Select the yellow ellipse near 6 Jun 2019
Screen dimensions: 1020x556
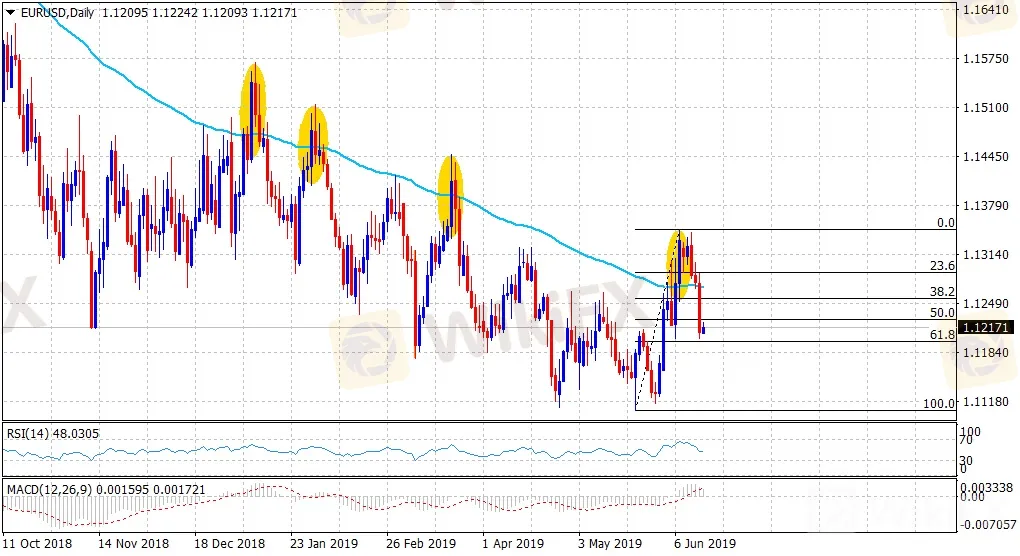(681, 264)
